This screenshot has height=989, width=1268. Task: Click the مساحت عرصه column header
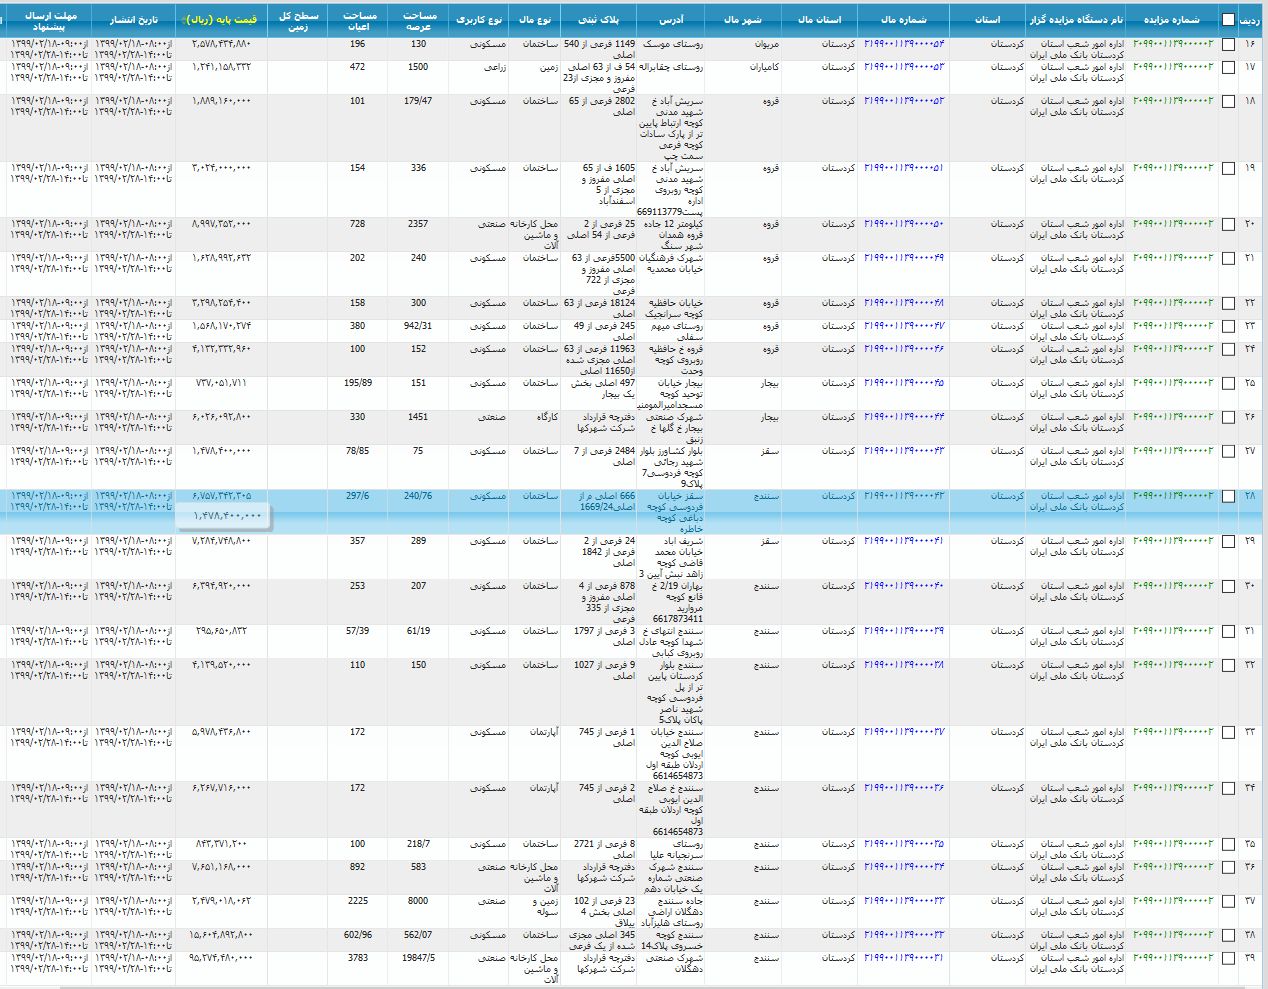(419, 19)
